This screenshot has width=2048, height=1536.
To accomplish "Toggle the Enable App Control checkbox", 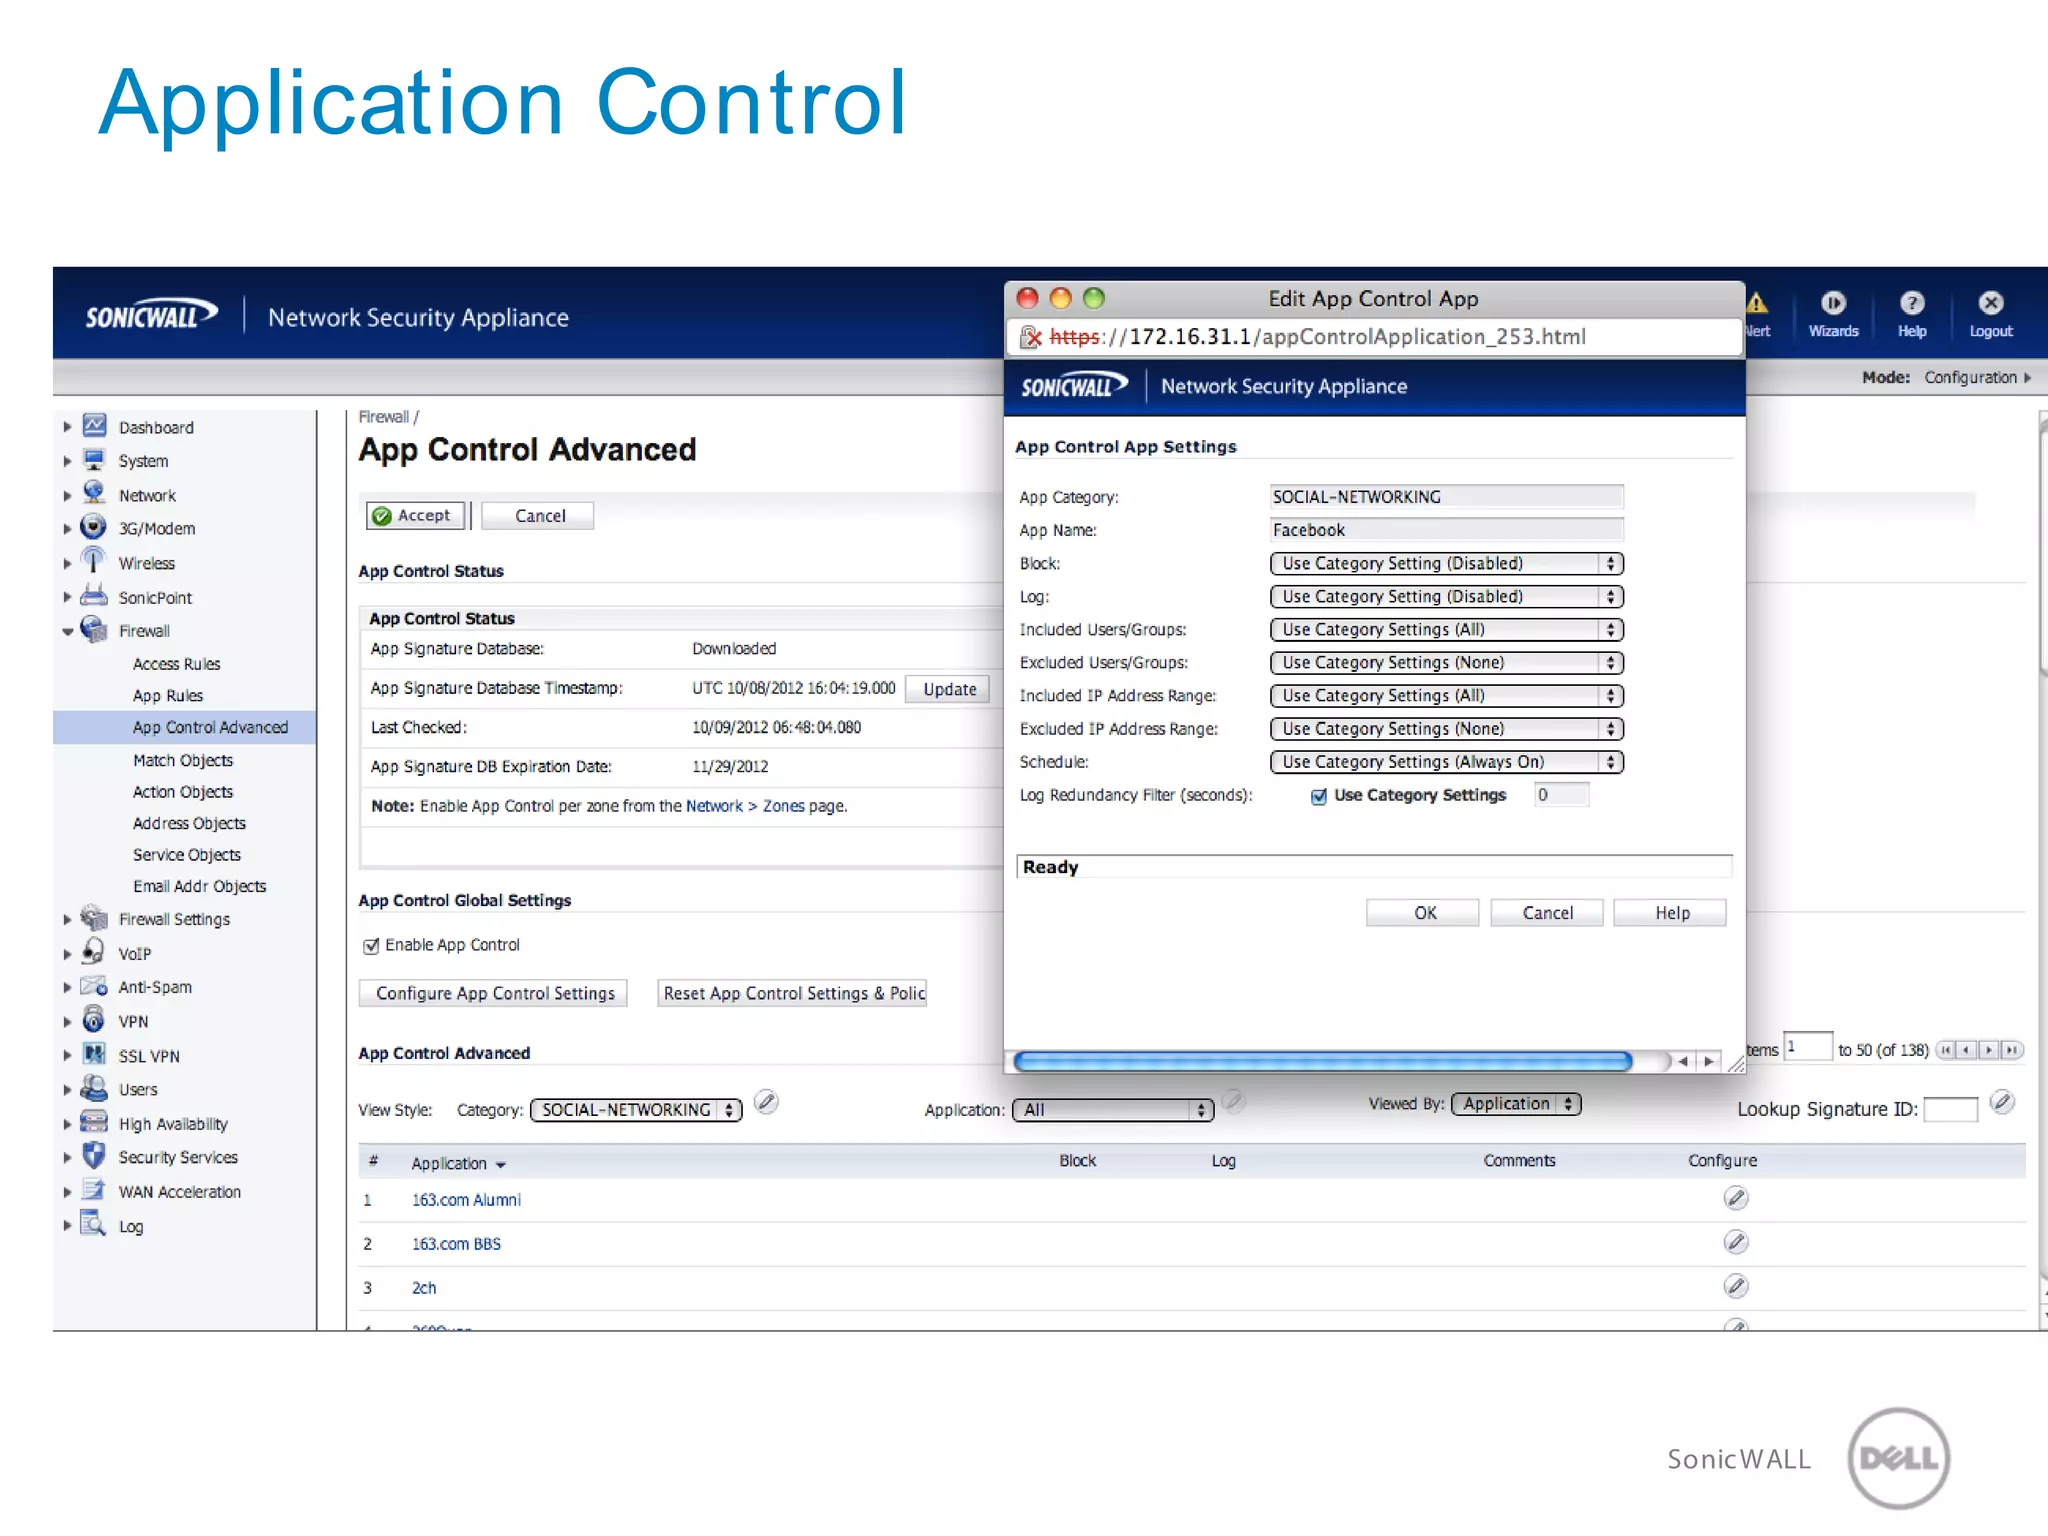I will pos(371,946).
